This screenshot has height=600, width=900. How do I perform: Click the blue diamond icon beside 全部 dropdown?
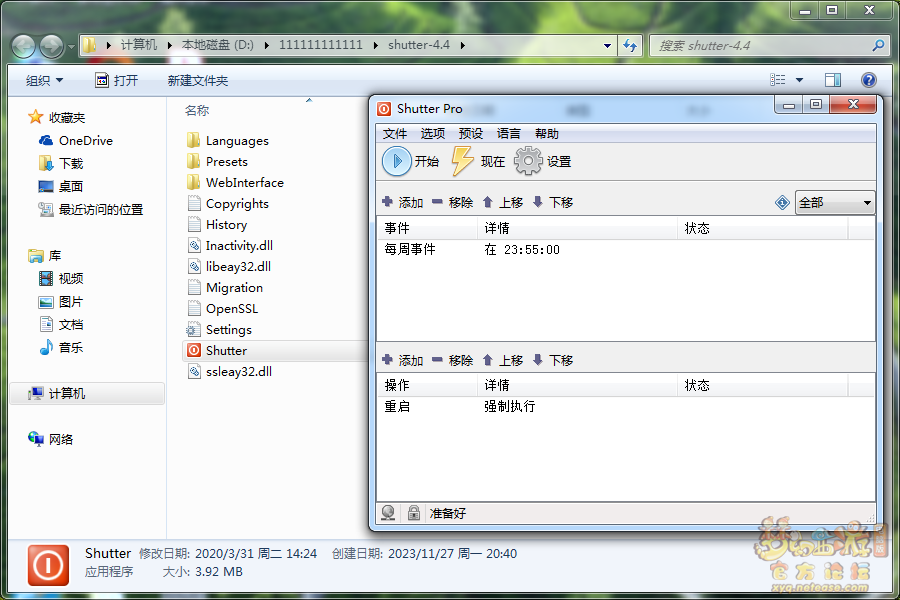782,202
